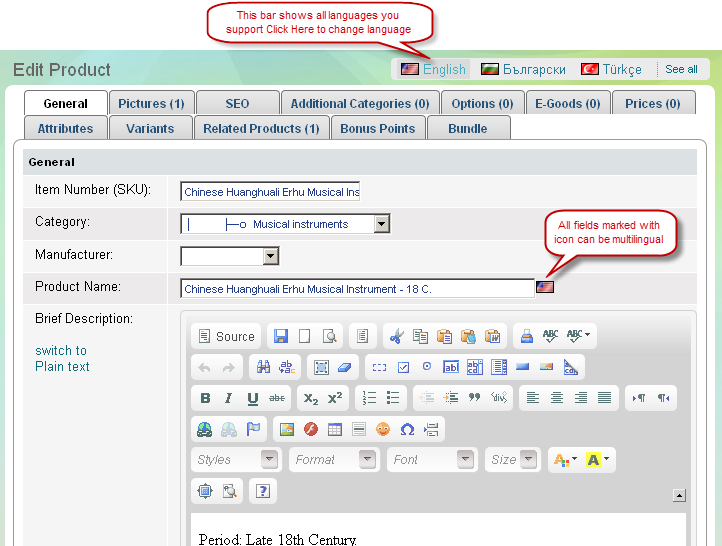Click the Source button in the editor
722x546 pixels.
coord(226,337)
